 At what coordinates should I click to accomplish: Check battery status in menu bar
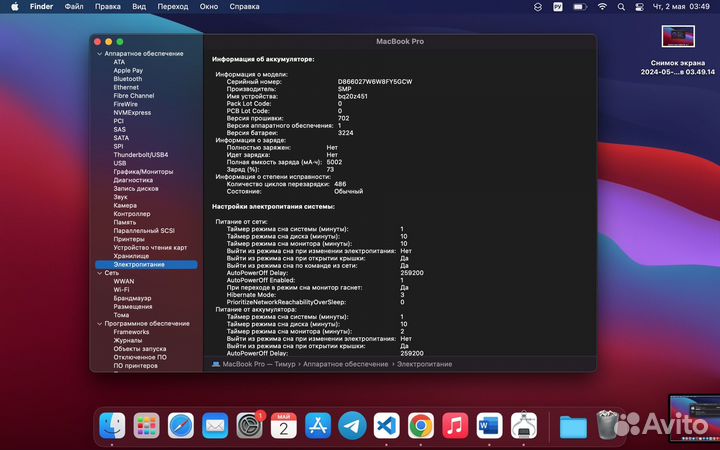coord(580,7)
